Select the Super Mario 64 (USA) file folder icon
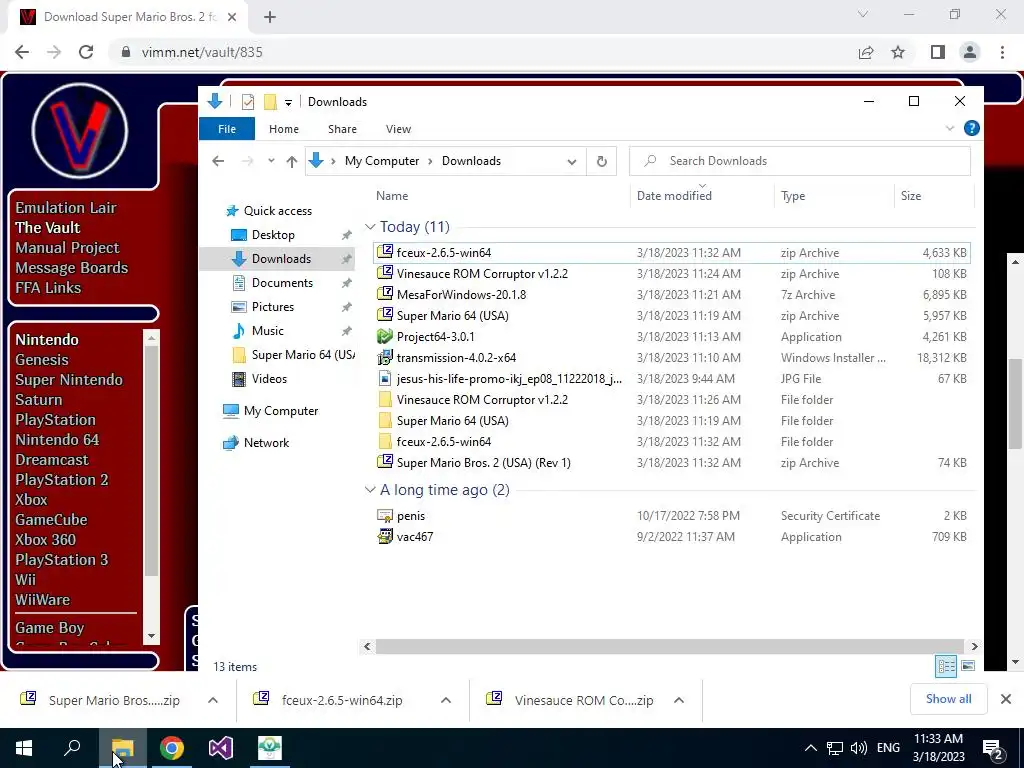The width and height of the screenshot is (1024, 768). [385, 421]
